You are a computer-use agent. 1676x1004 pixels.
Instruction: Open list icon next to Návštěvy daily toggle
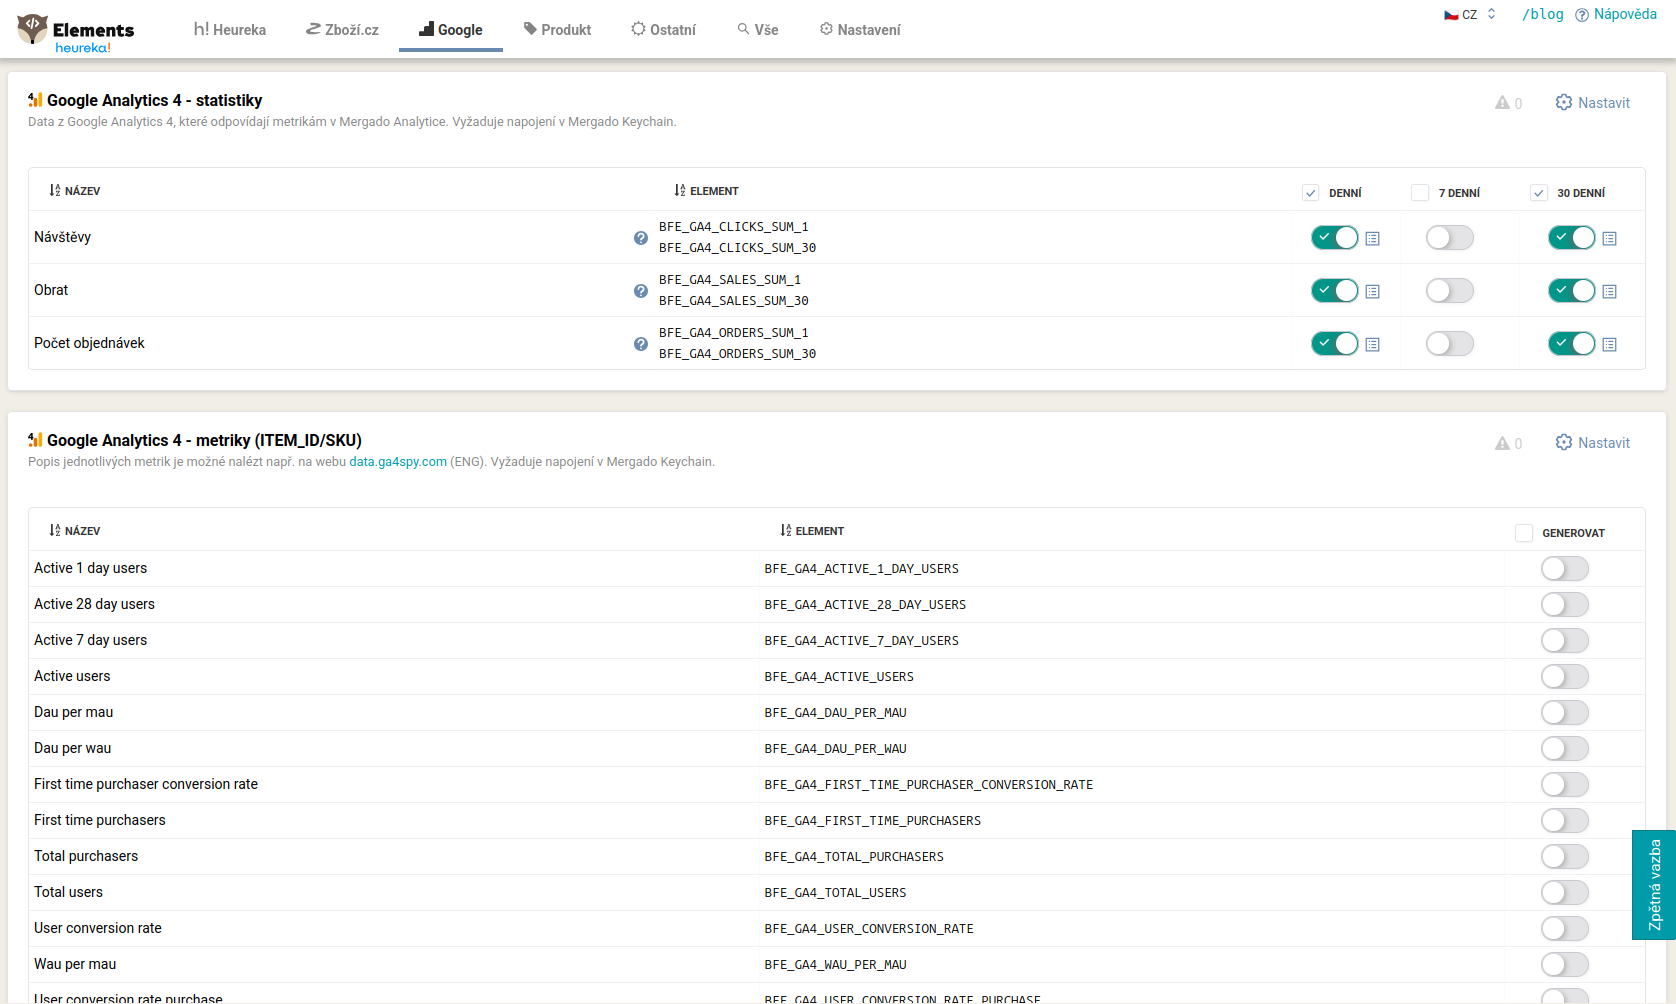coord(1373,239)
